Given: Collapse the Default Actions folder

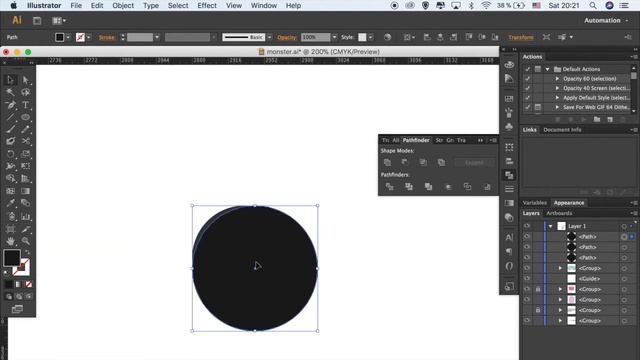Looking at the screenshot, I should [x=548, y=69].
